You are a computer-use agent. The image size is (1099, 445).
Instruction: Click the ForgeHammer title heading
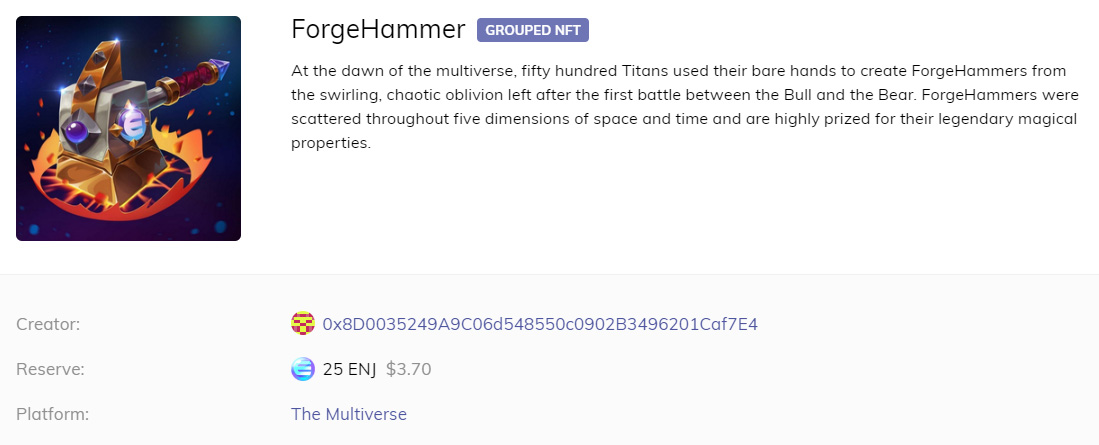378,30
